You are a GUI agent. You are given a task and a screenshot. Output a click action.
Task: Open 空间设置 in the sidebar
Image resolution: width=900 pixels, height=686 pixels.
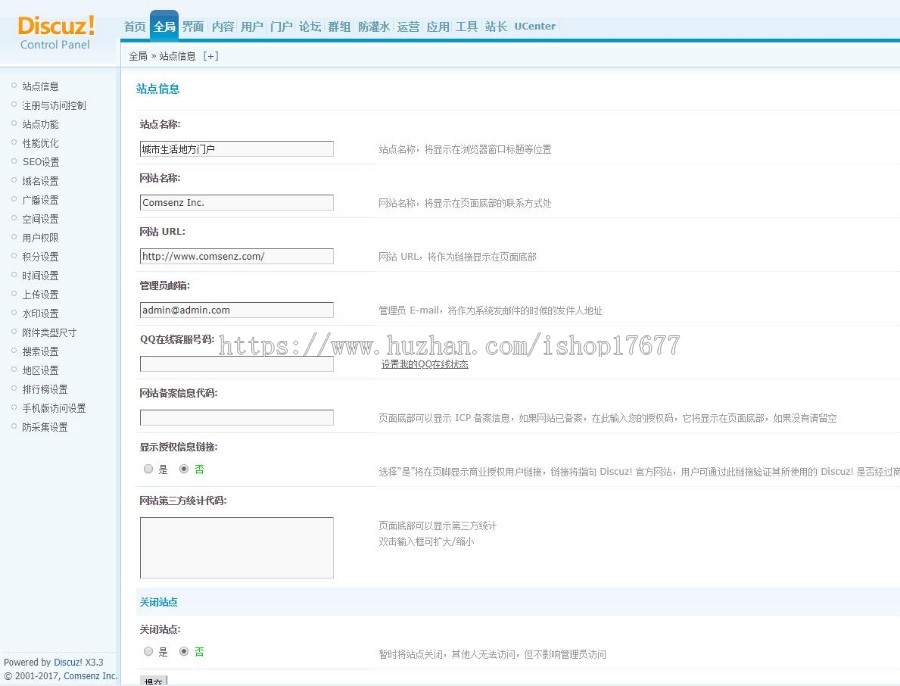[40, 219]
